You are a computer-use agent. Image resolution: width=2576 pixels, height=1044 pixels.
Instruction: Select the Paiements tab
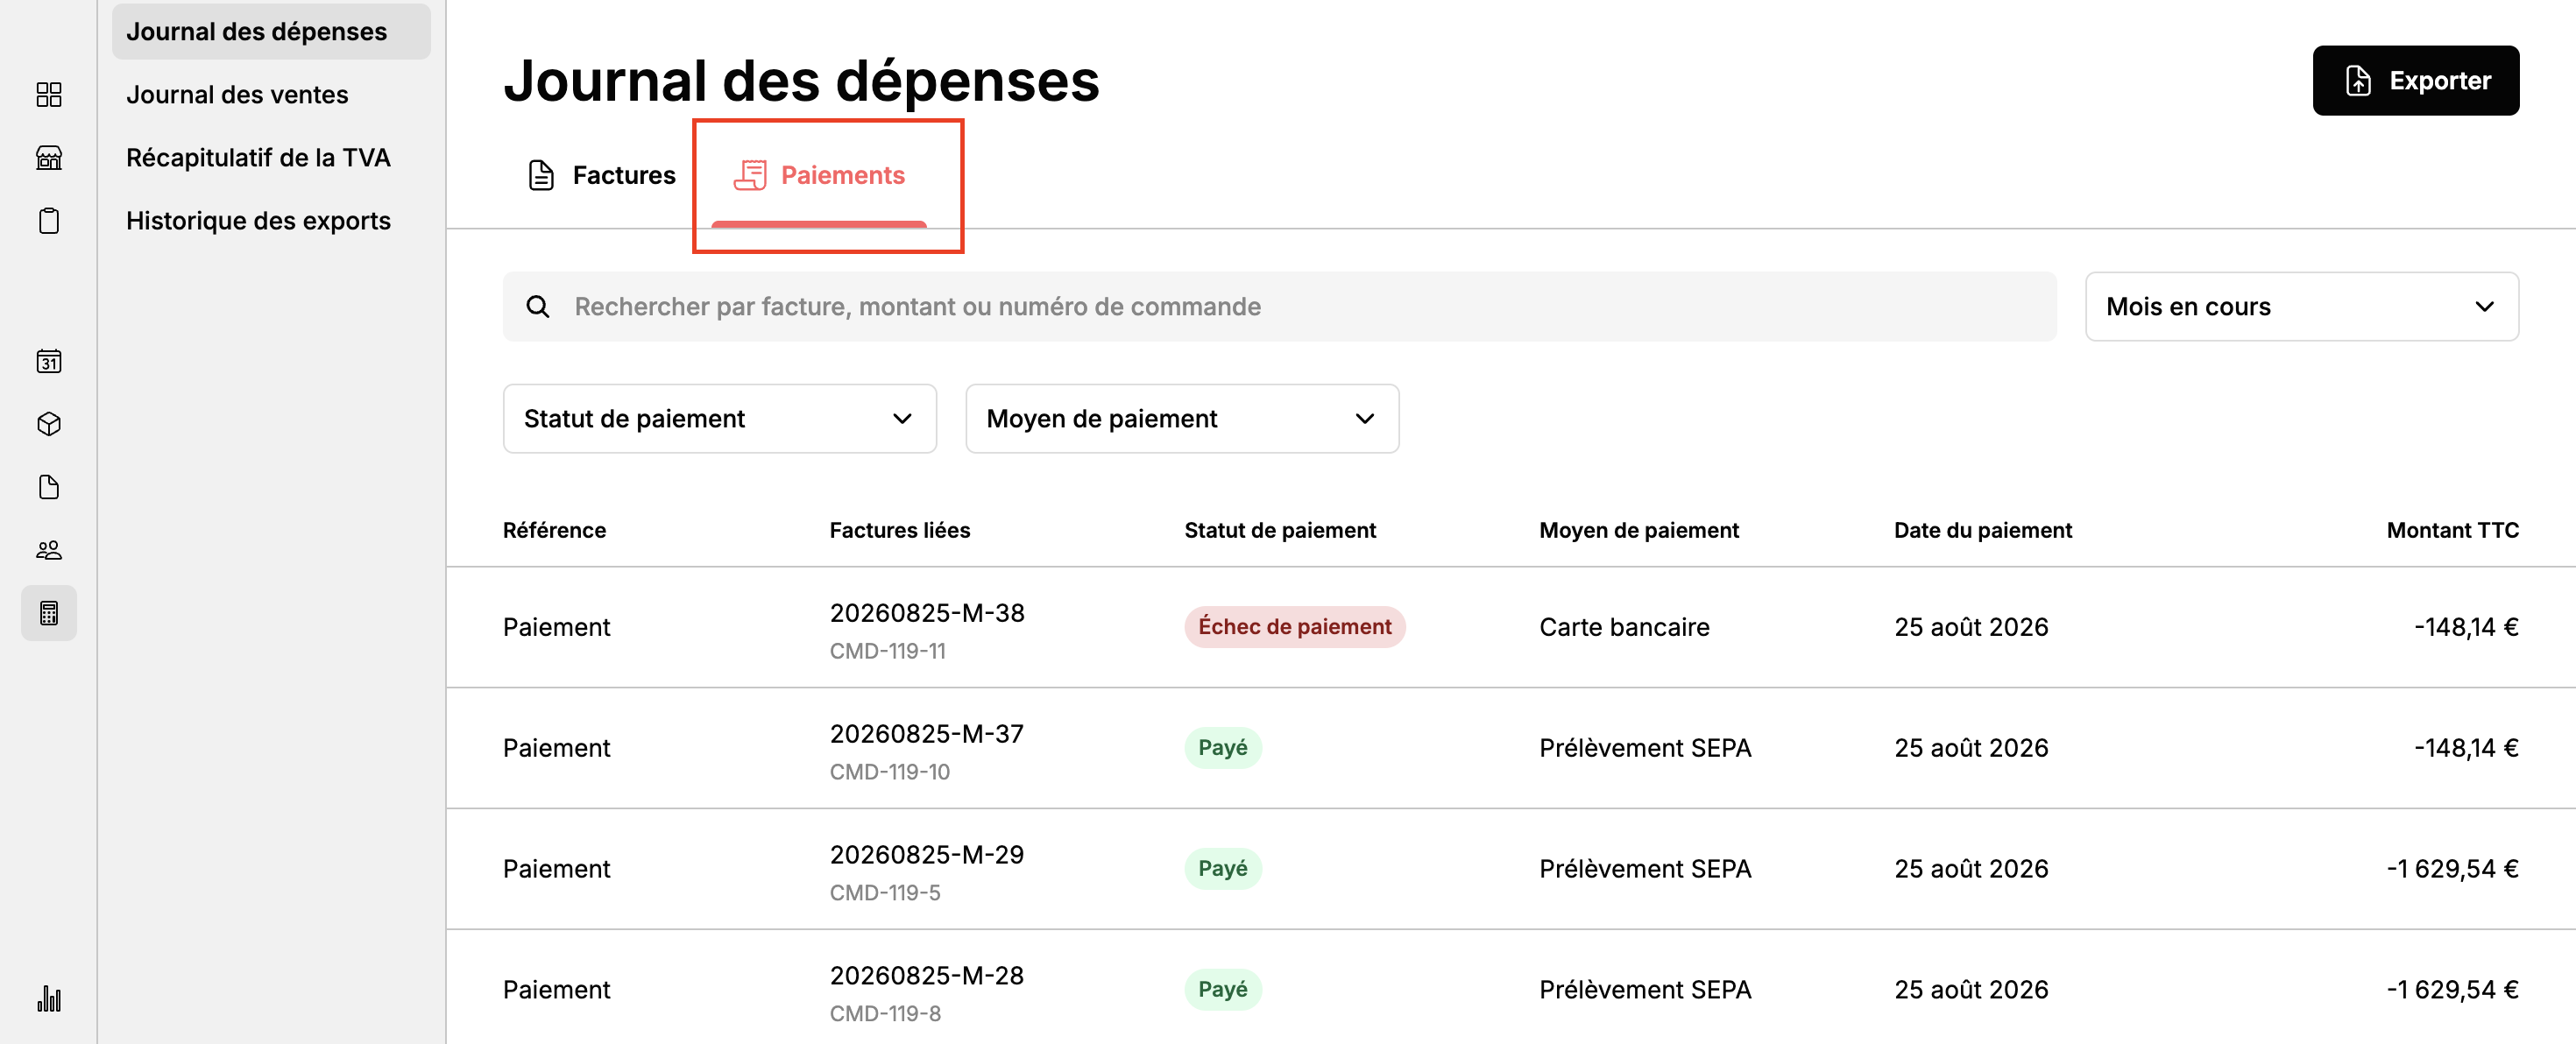pyautogui.click(x=818, y=175)
